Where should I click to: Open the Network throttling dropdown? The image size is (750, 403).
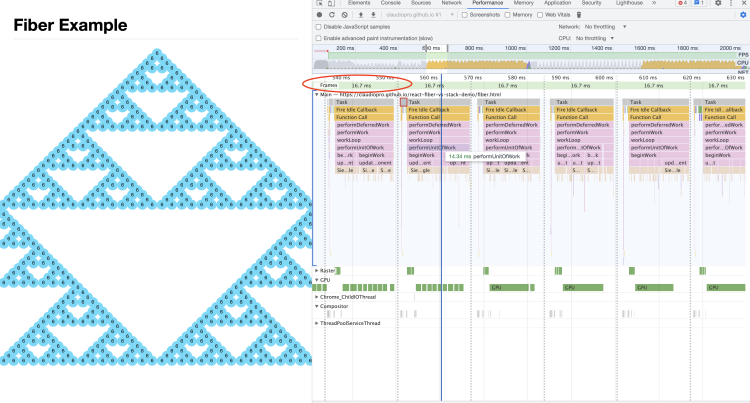606,27
